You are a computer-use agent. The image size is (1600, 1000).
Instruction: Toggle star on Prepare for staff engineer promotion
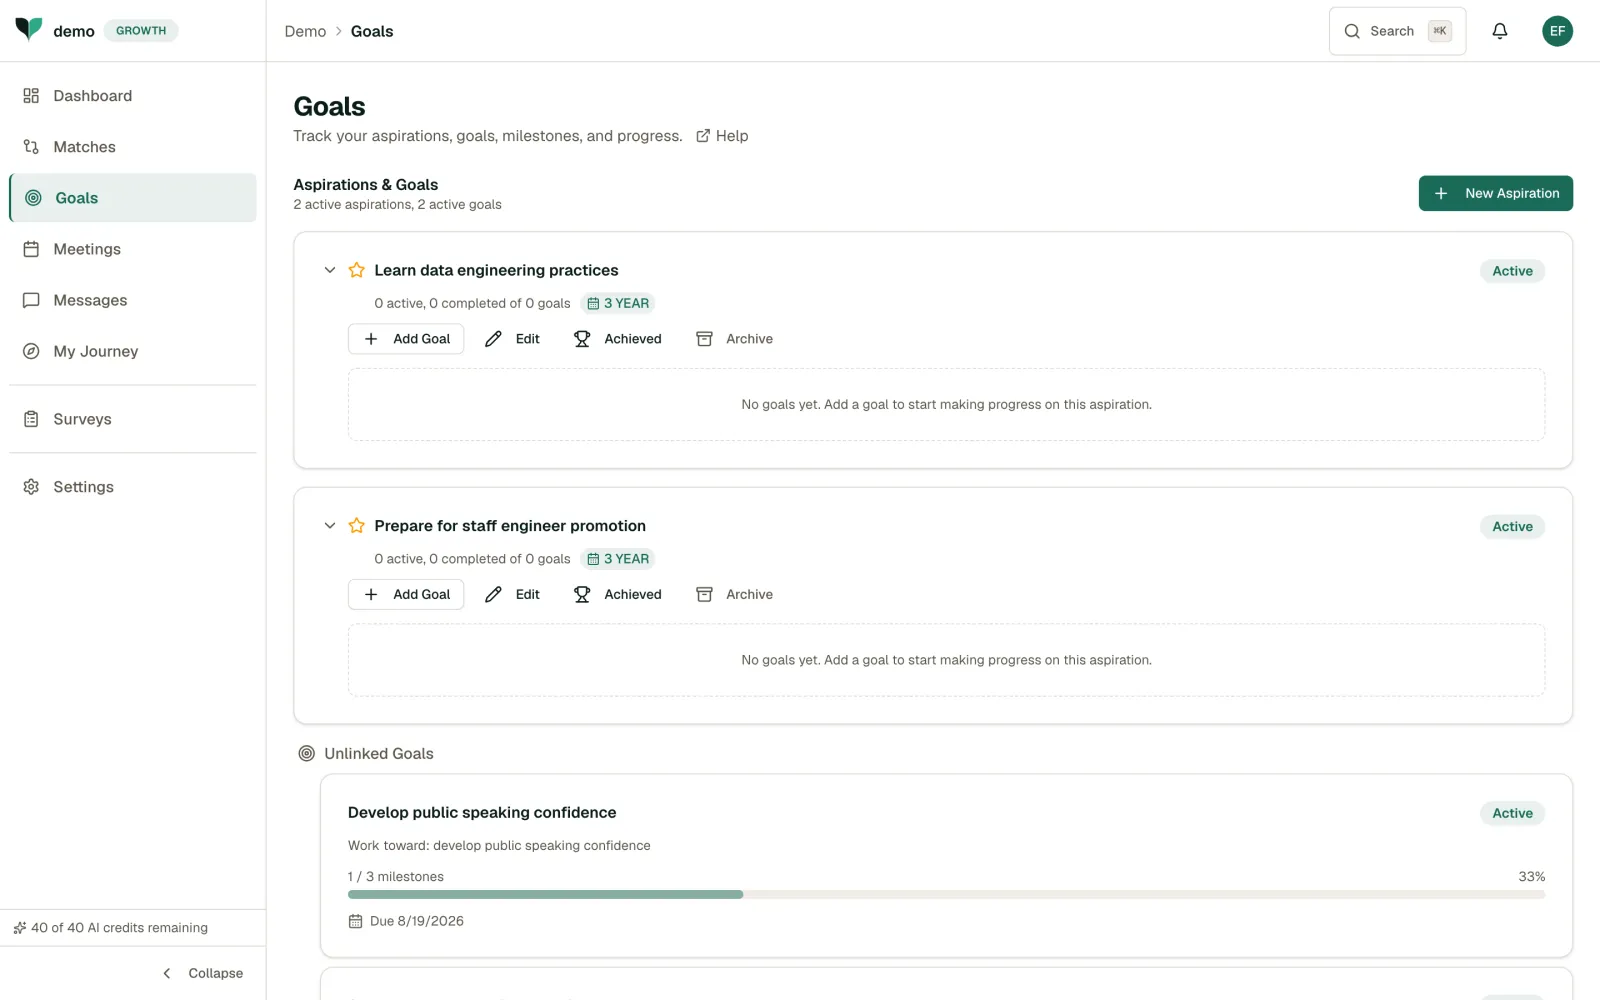(x=356, y=526)
